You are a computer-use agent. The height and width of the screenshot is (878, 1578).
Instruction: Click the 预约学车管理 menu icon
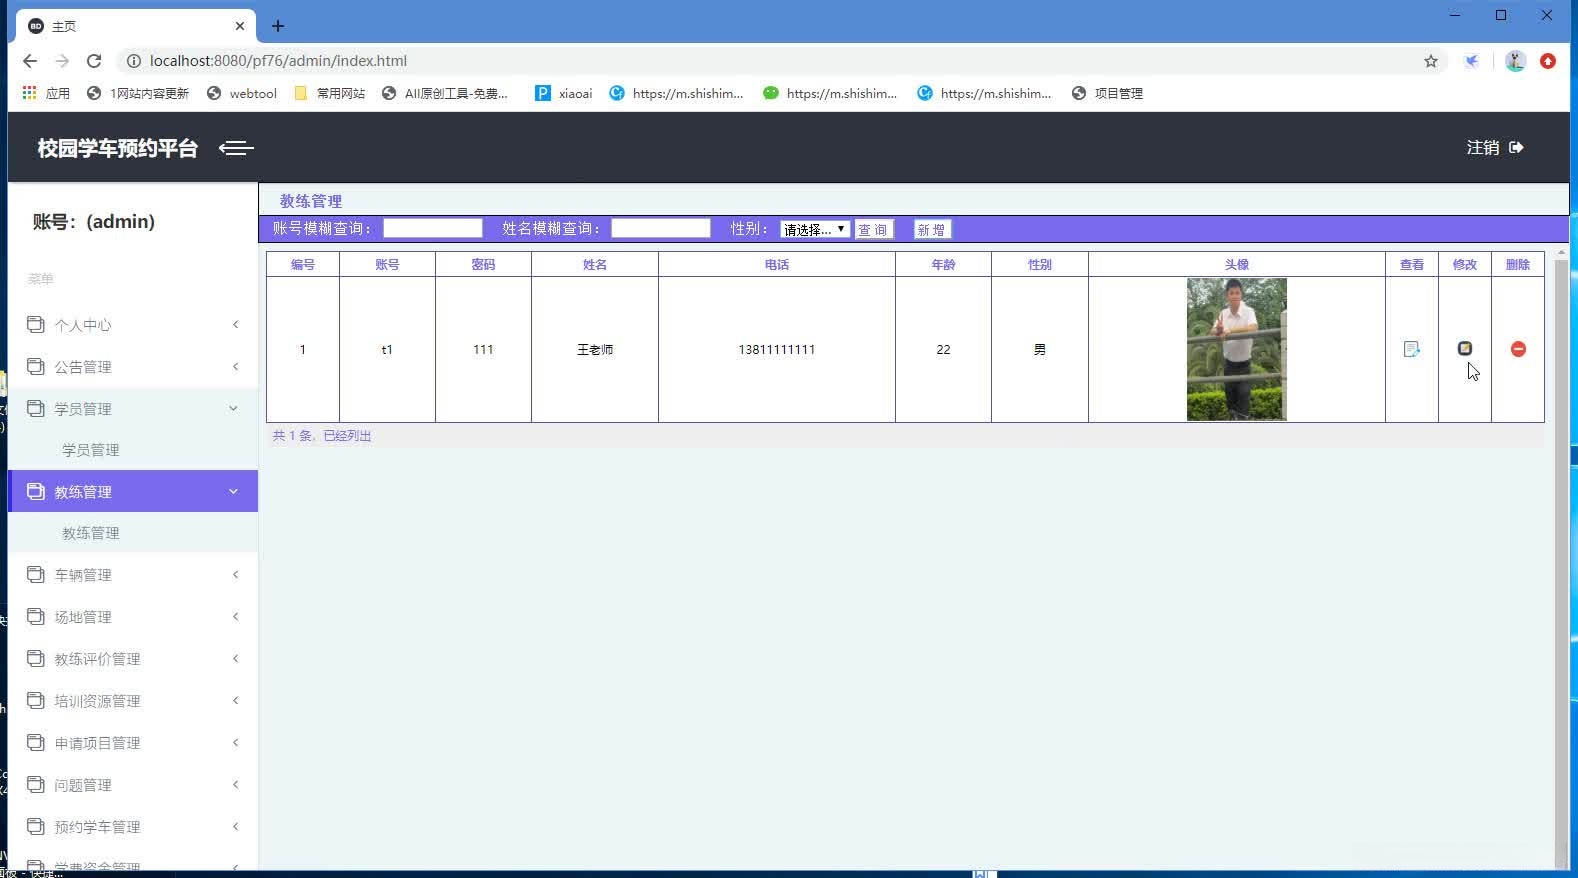pyautogui.click(x=36, y=826)
